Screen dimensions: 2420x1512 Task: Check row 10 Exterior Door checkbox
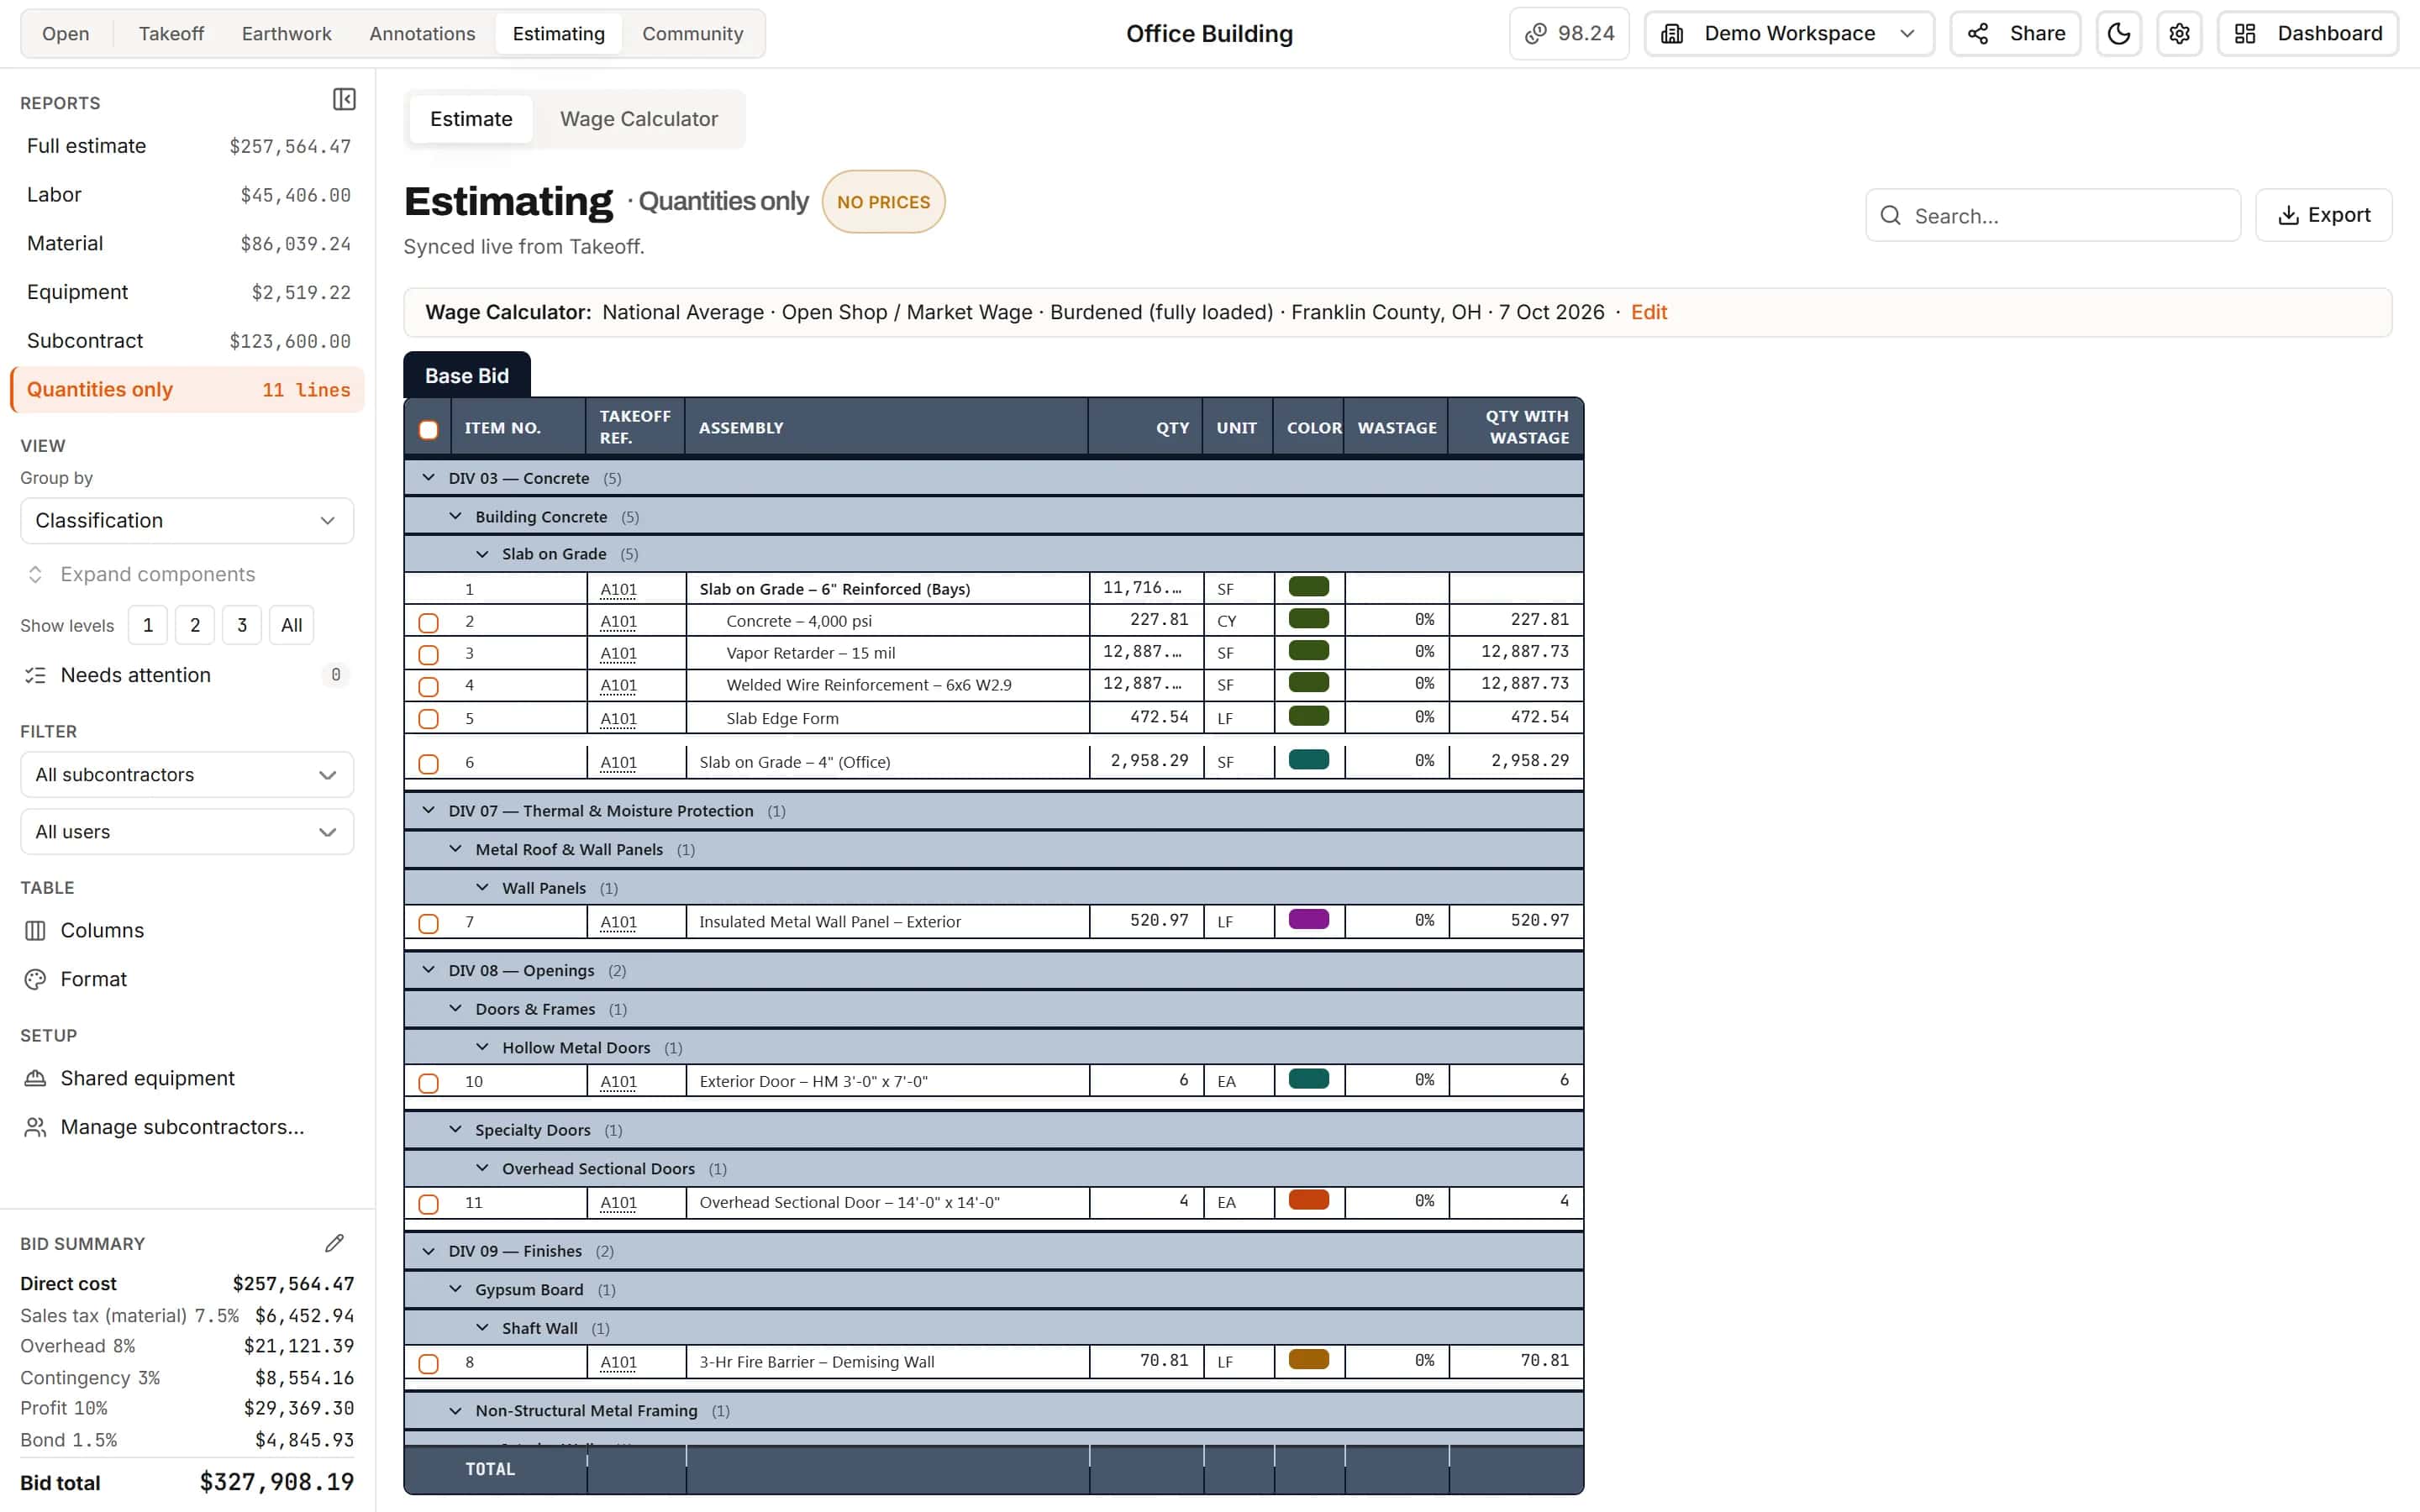click(428, 1083)
